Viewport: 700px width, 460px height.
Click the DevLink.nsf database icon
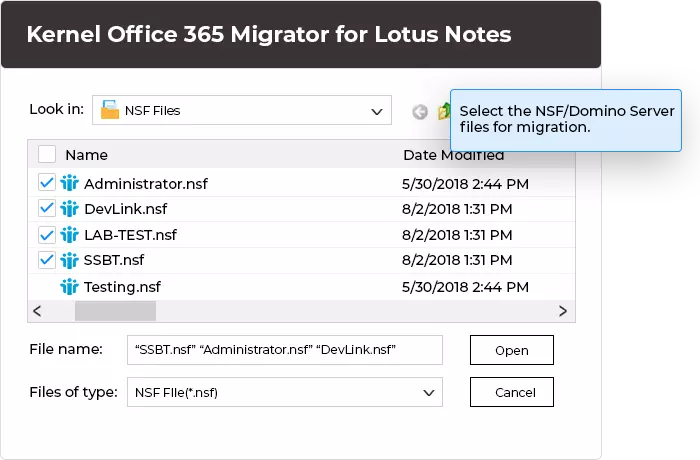click(69, 209)
